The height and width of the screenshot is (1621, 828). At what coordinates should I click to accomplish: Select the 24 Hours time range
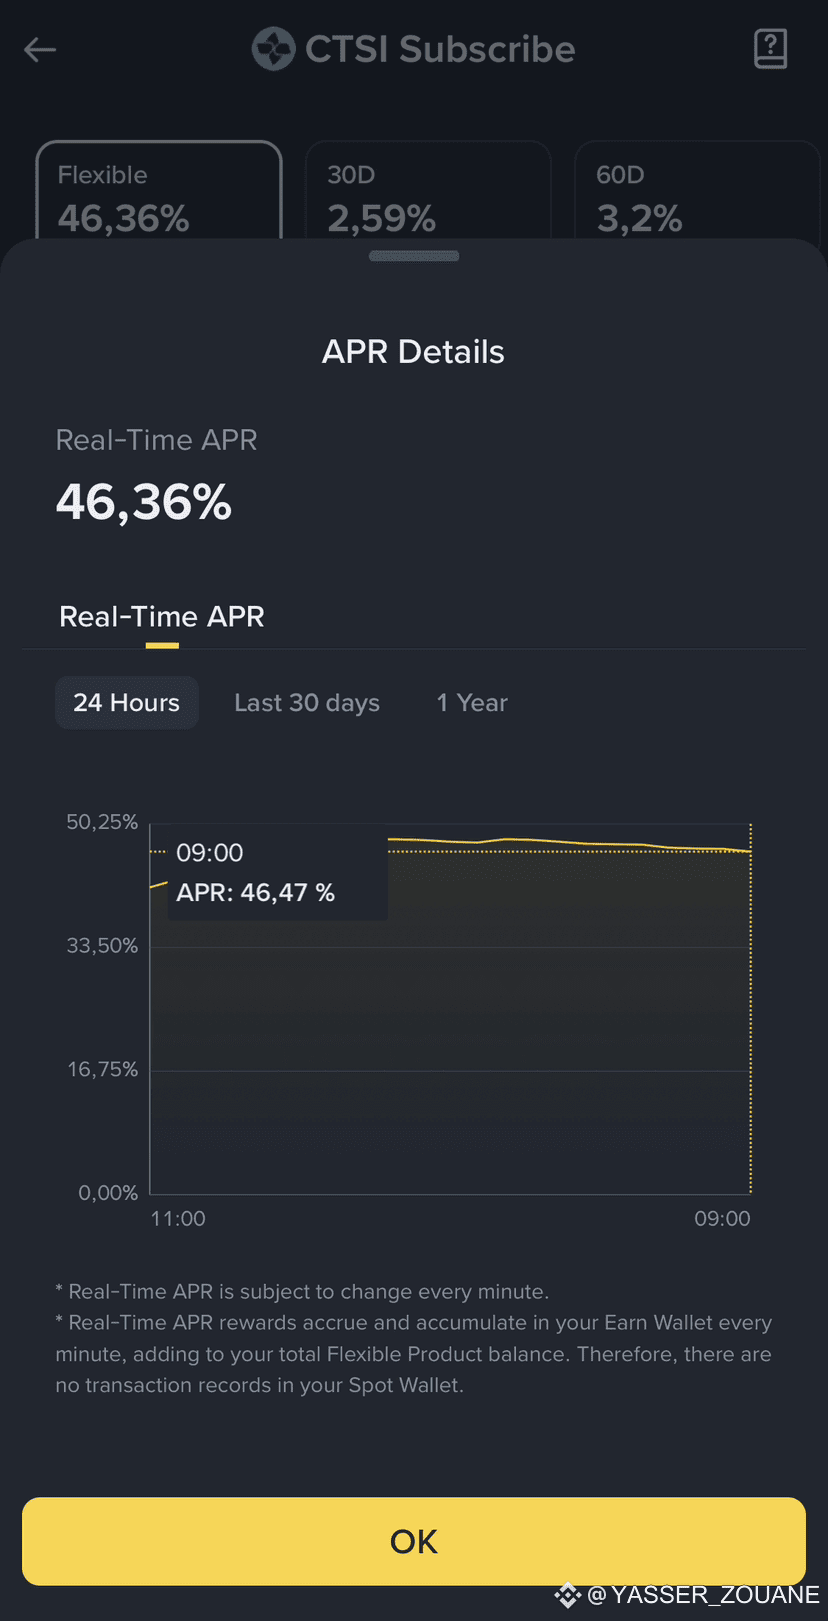[x=126, y=702]
